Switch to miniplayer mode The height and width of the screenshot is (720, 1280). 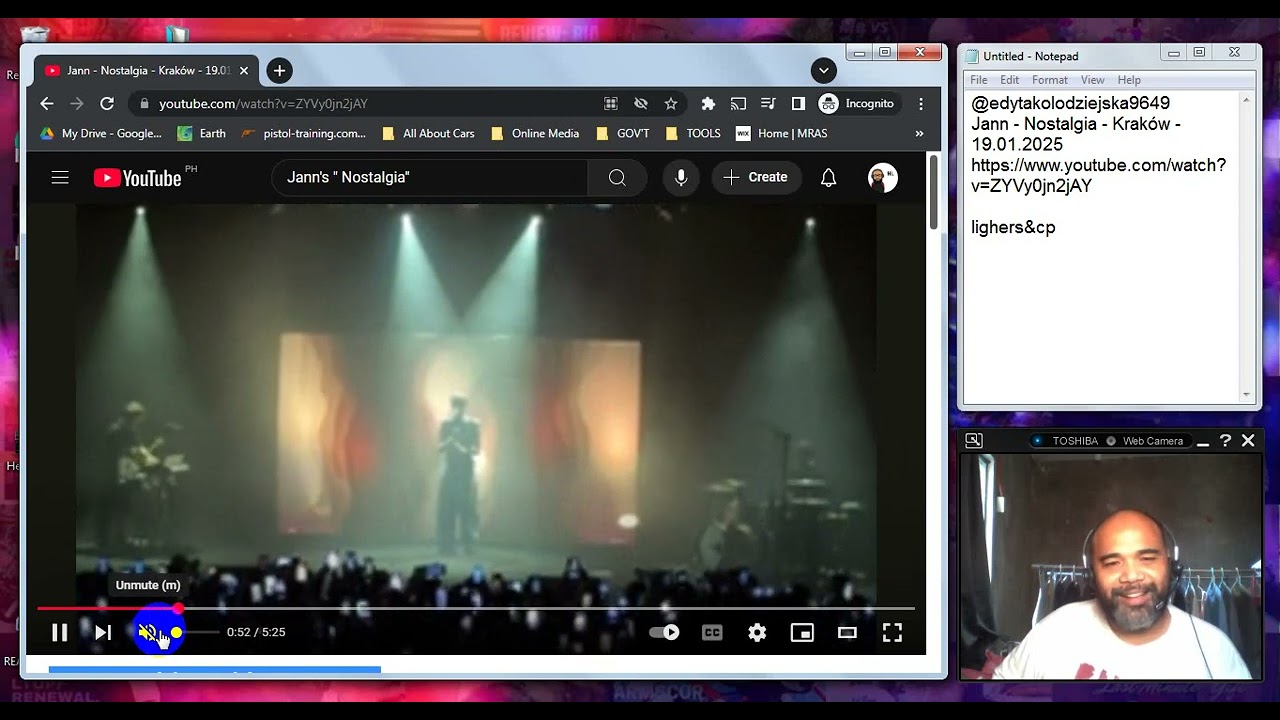802,632
